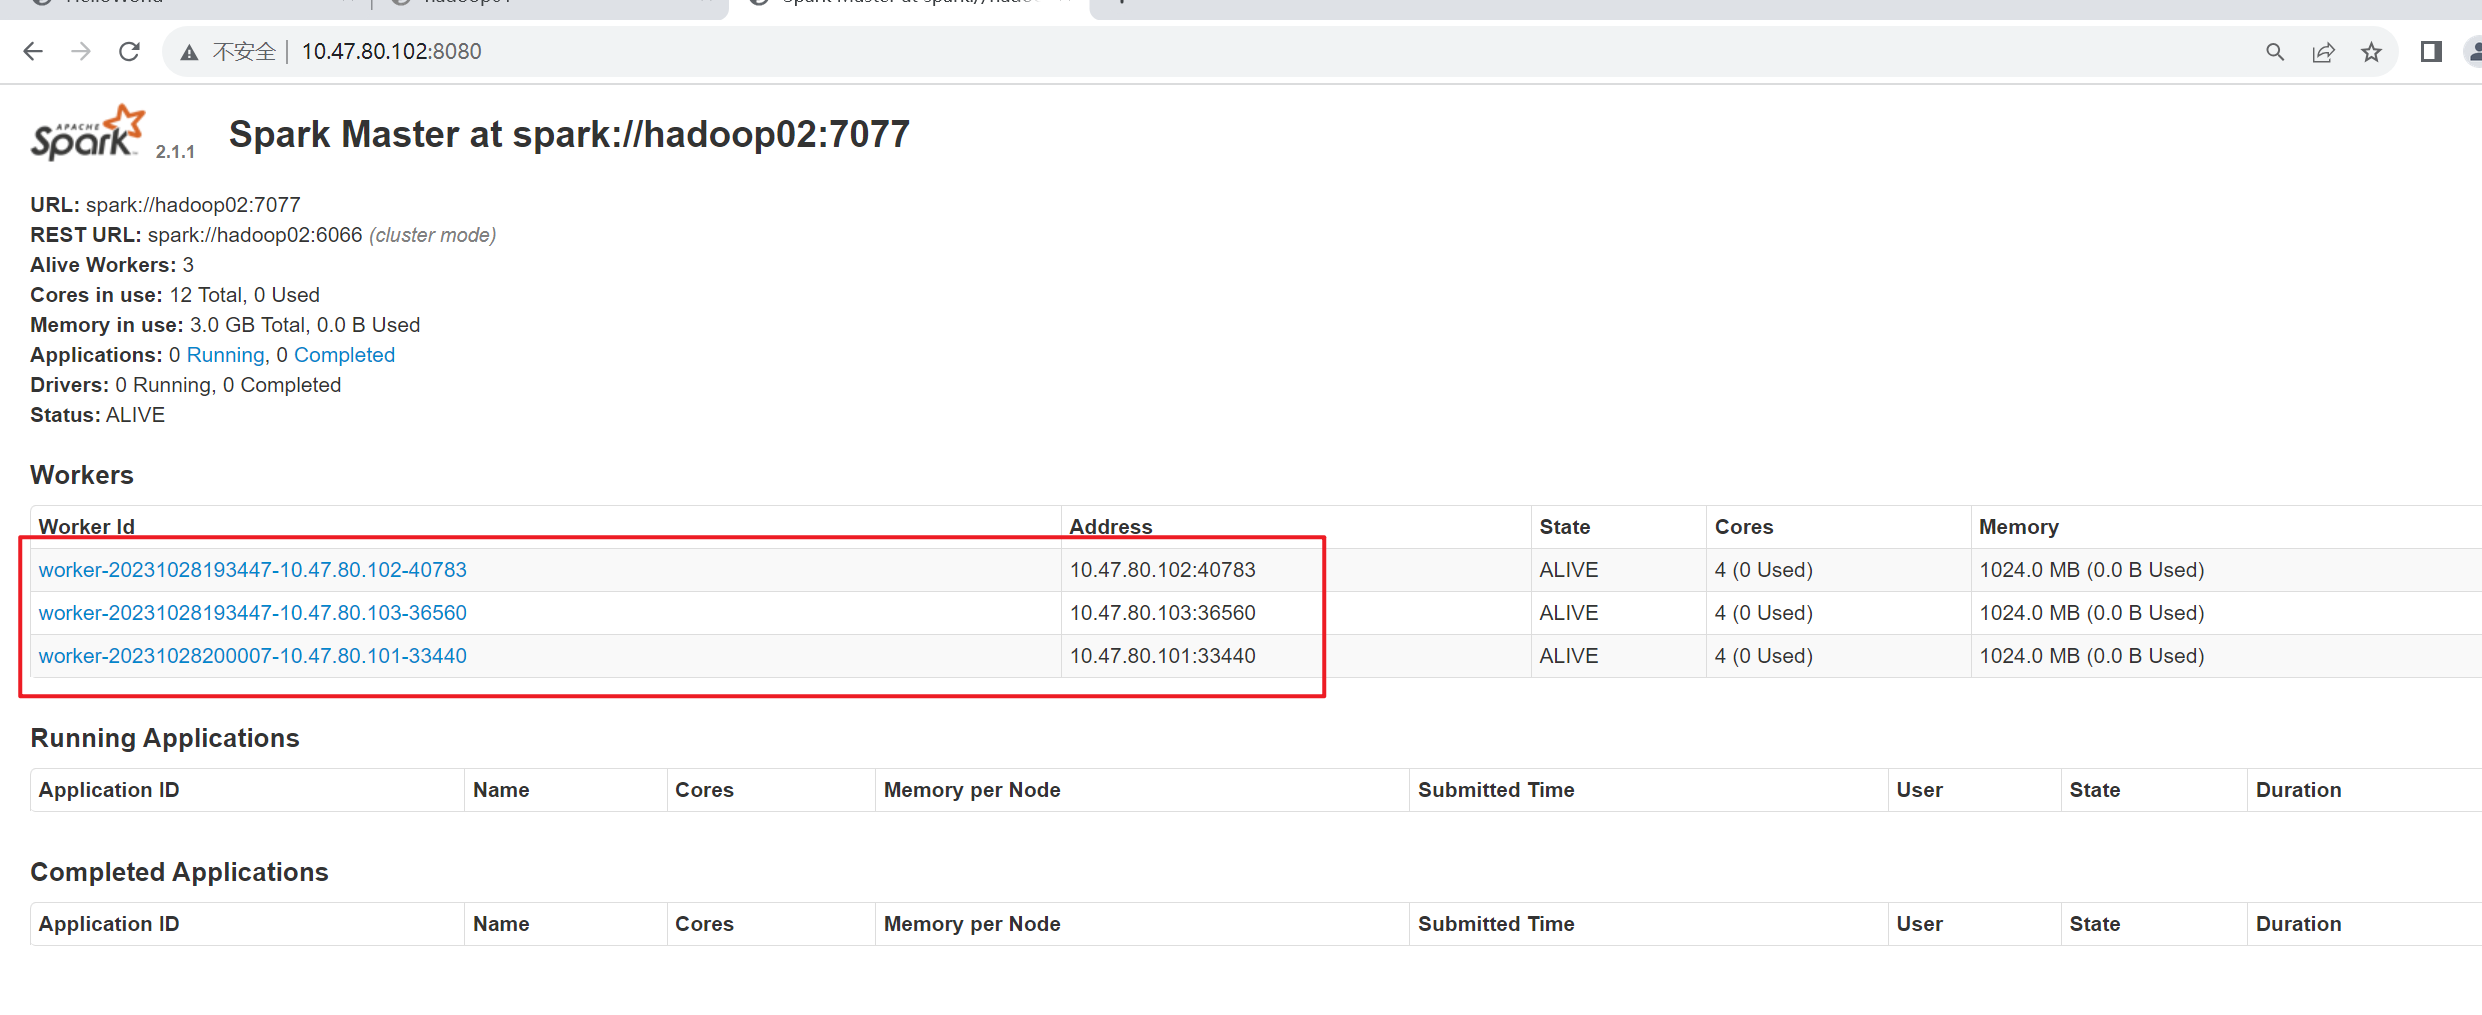
Task: Open worker link ending in 101-33440
Action: point(252,656)
